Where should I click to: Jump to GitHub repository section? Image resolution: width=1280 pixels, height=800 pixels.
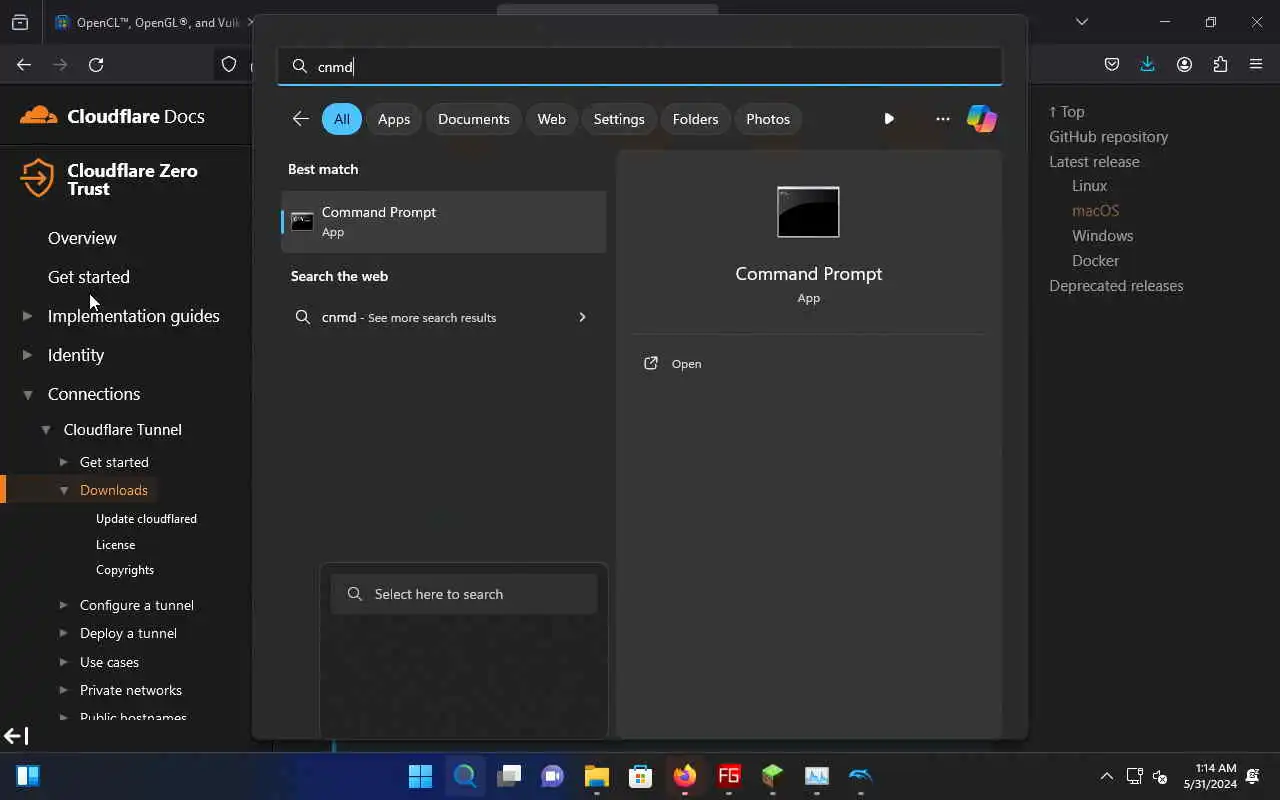coord(1108,137)
